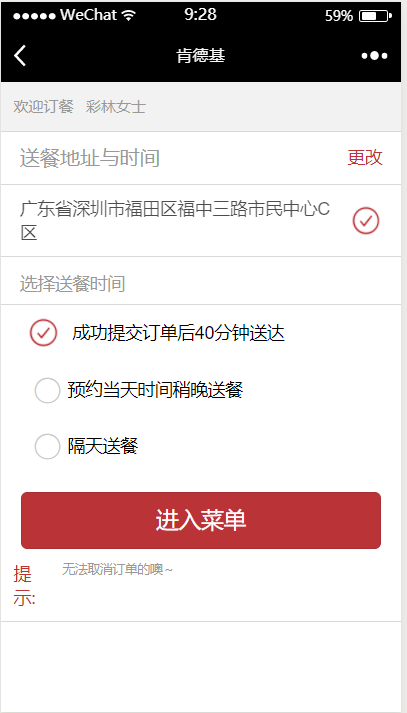Image resolution: width=407 pixels, height=713 pixels.
Task: Tap the 进入菜单 button
Action: click(201, 520)
